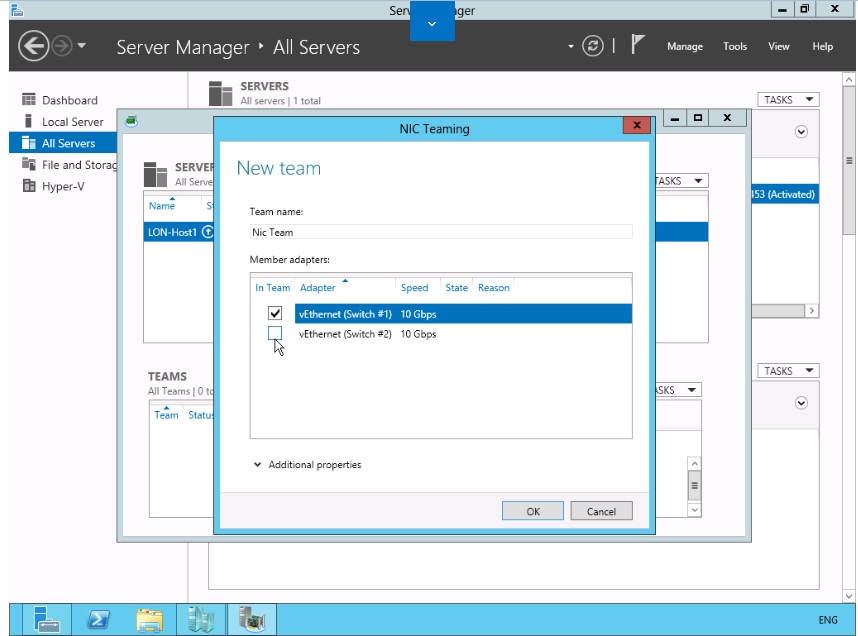
Task: Open TASKS dropdown in NIC Teaming servers
Action: coord(680,181)
